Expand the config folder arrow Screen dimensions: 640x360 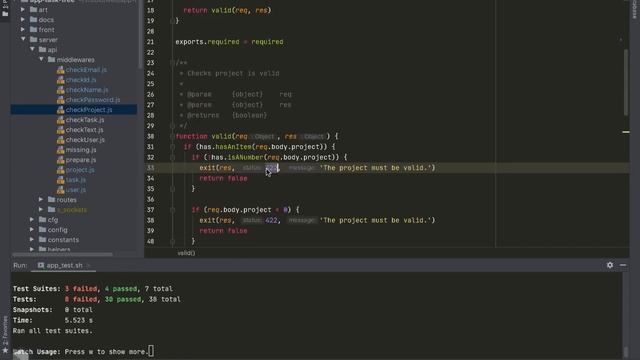tap(32, 229)
